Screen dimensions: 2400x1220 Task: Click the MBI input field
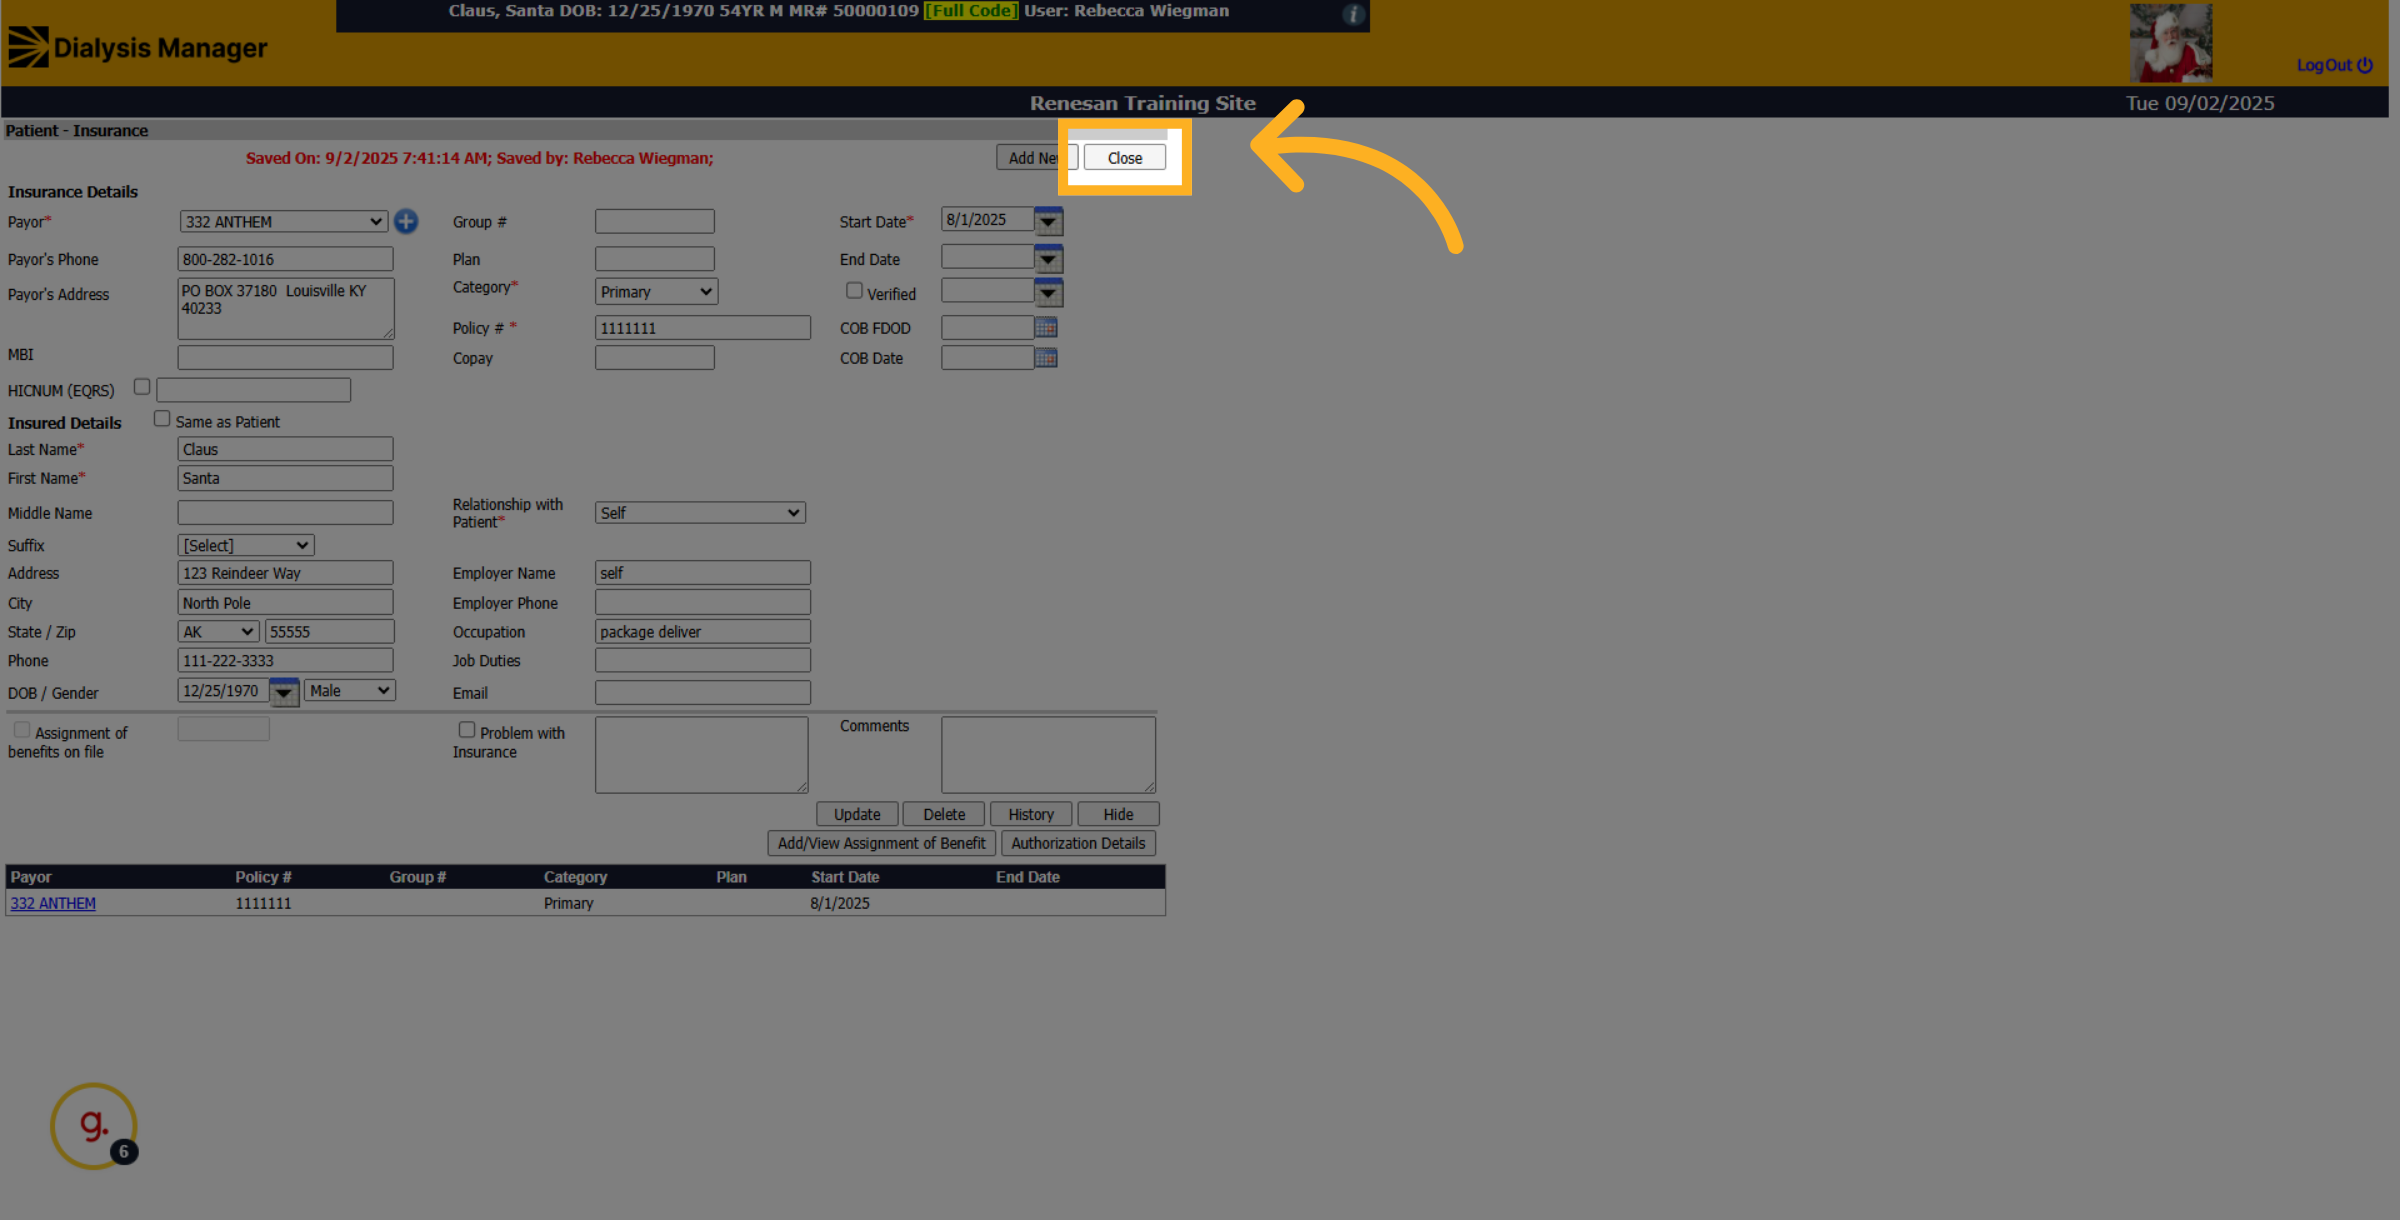pyautogui.click(x=285, y=357)
